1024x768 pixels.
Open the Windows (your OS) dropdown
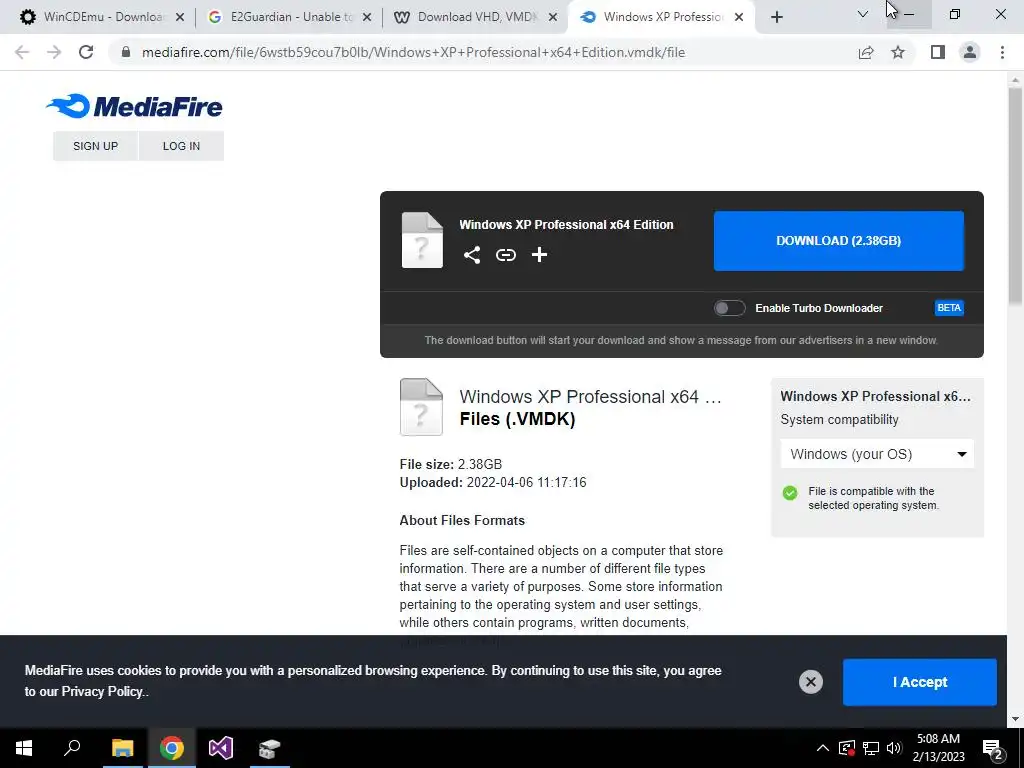(x=877, y=454)
